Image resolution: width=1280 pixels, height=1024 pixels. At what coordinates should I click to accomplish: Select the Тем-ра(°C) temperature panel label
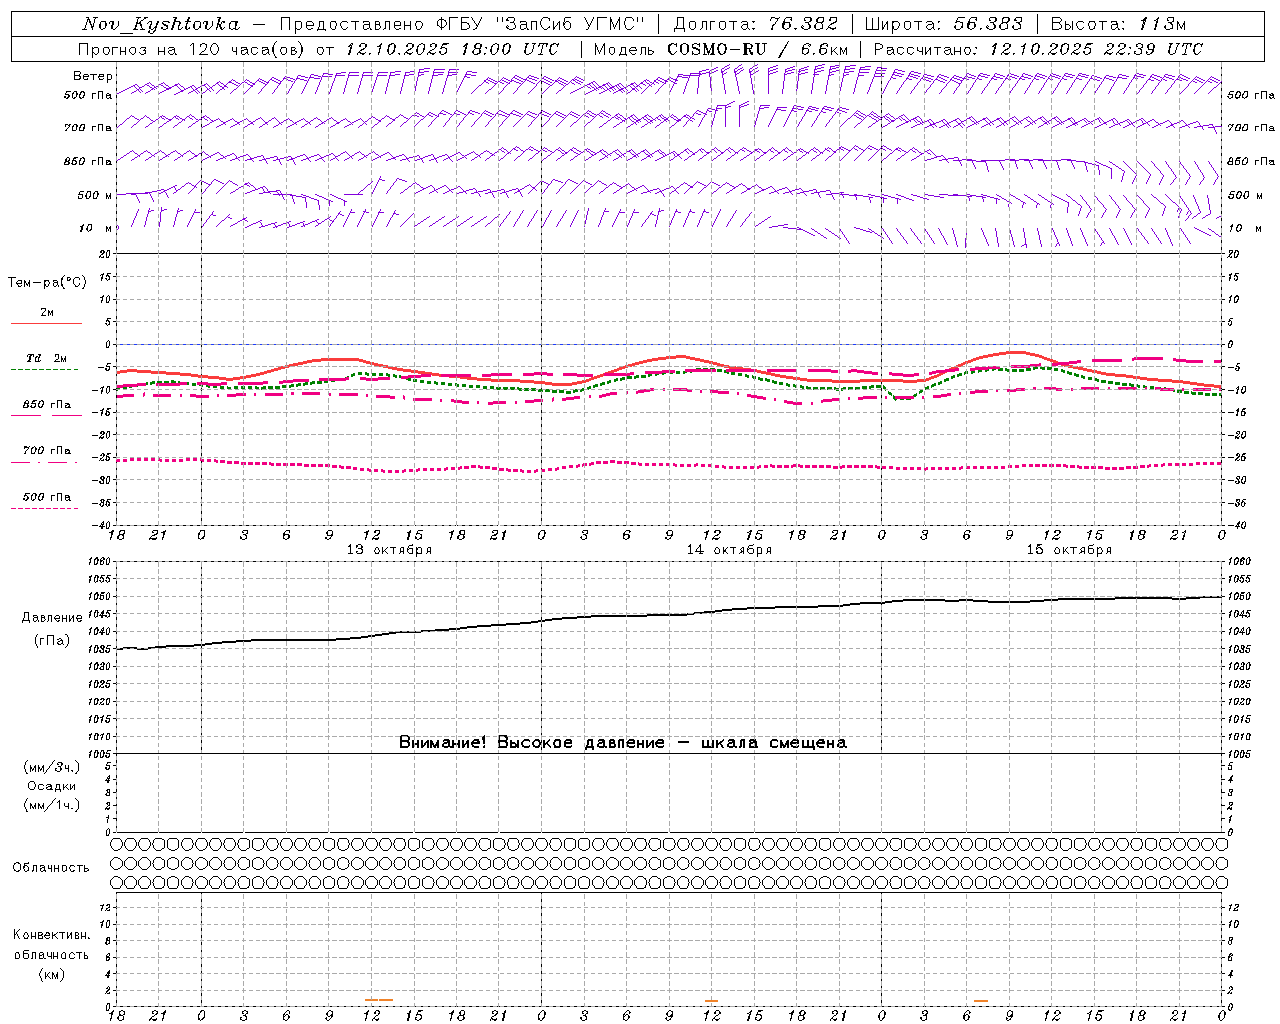point(47,282)
